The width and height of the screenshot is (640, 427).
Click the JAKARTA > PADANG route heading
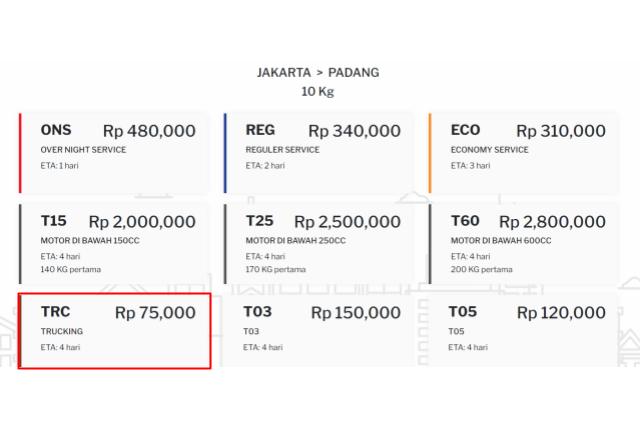click(x=318, y=73)
